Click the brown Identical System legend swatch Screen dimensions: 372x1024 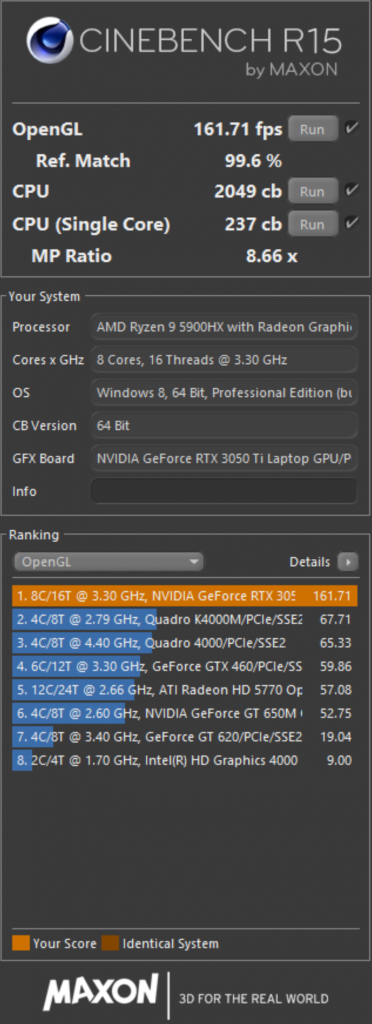tap(110, 943)
